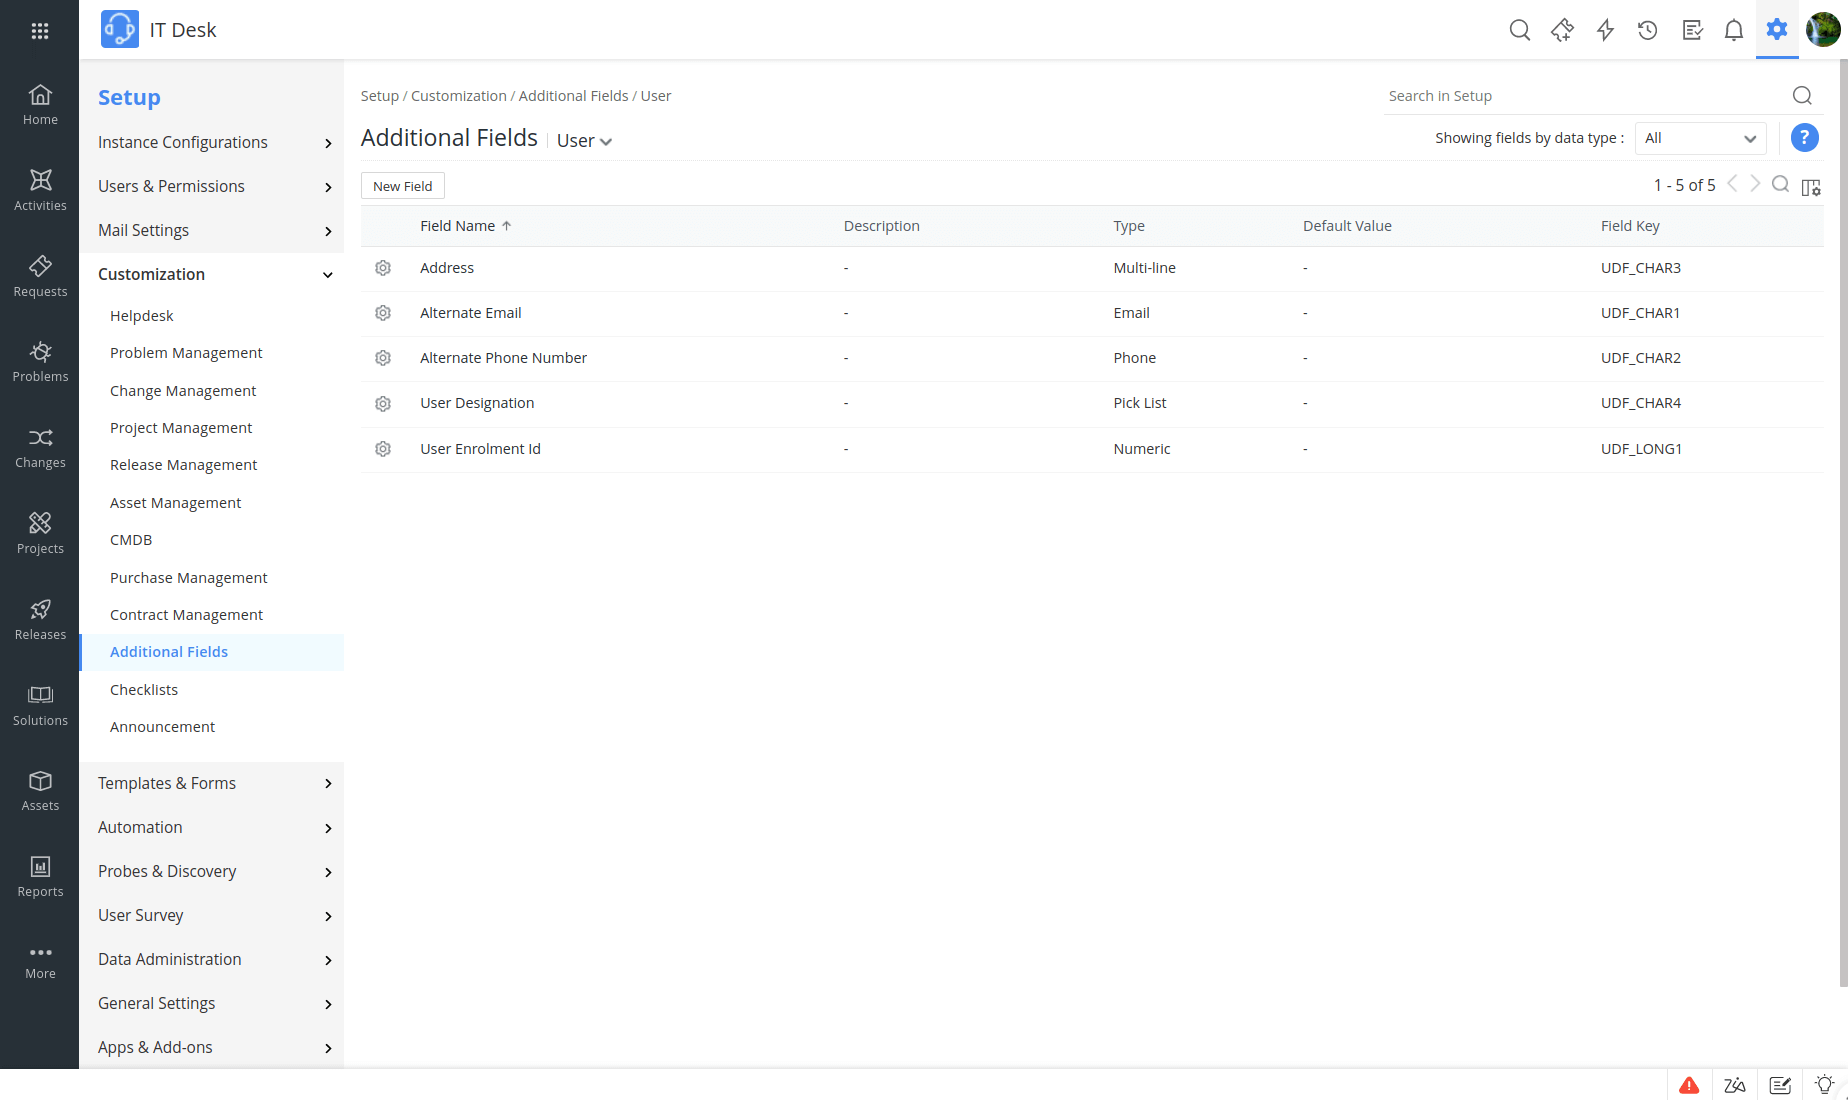Select Asset Management in sidebar
This screenshot has height=1100, width=1848.
pyautogui.click(x=175, y=503)
